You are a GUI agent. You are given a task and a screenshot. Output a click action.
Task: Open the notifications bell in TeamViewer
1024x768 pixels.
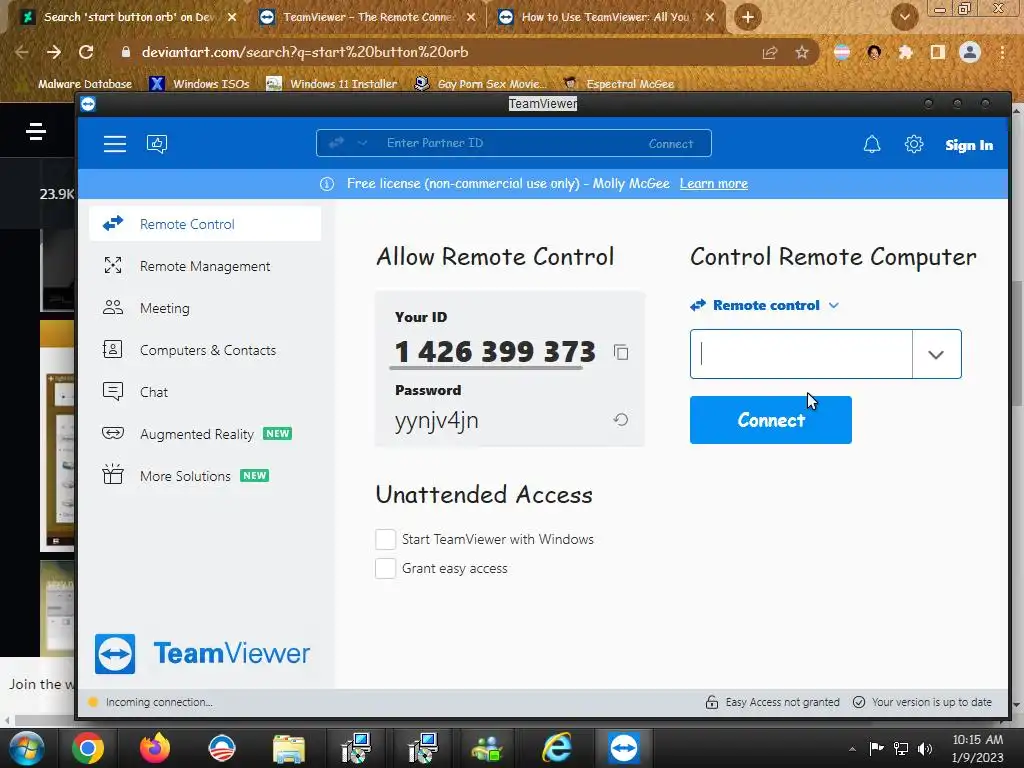[x=872, y=144]
